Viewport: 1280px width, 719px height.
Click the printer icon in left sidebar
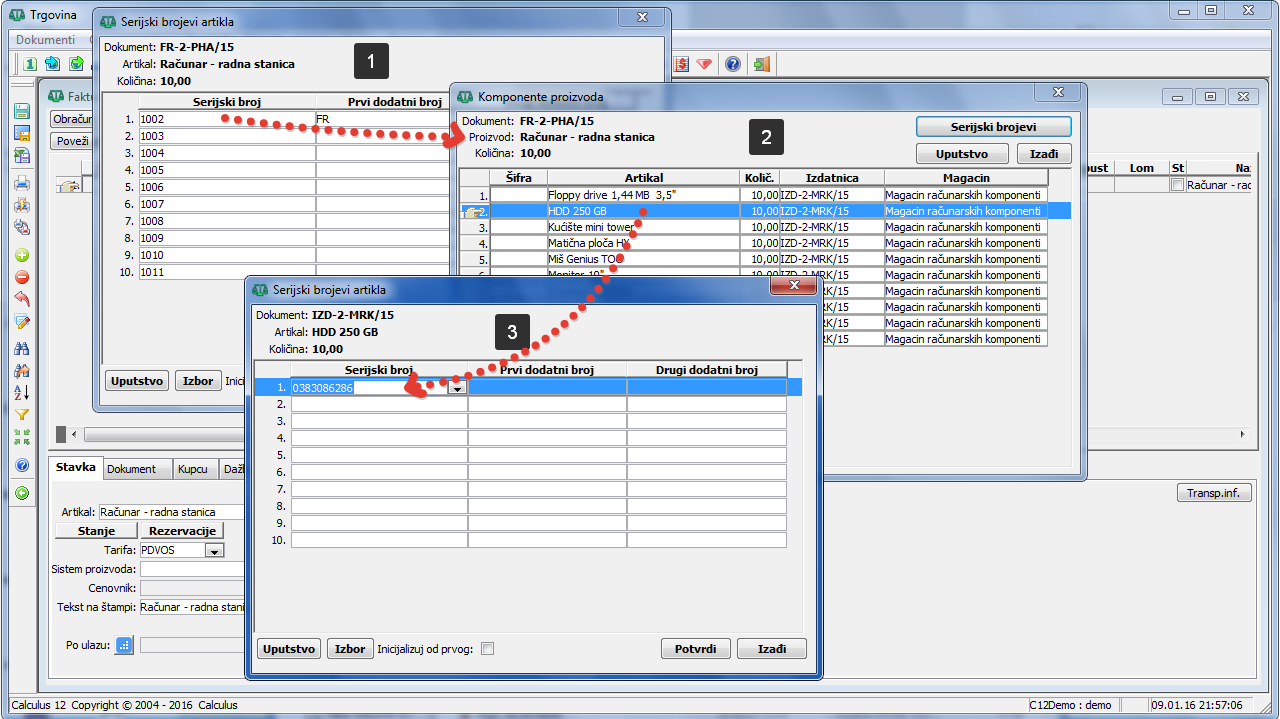22,183
